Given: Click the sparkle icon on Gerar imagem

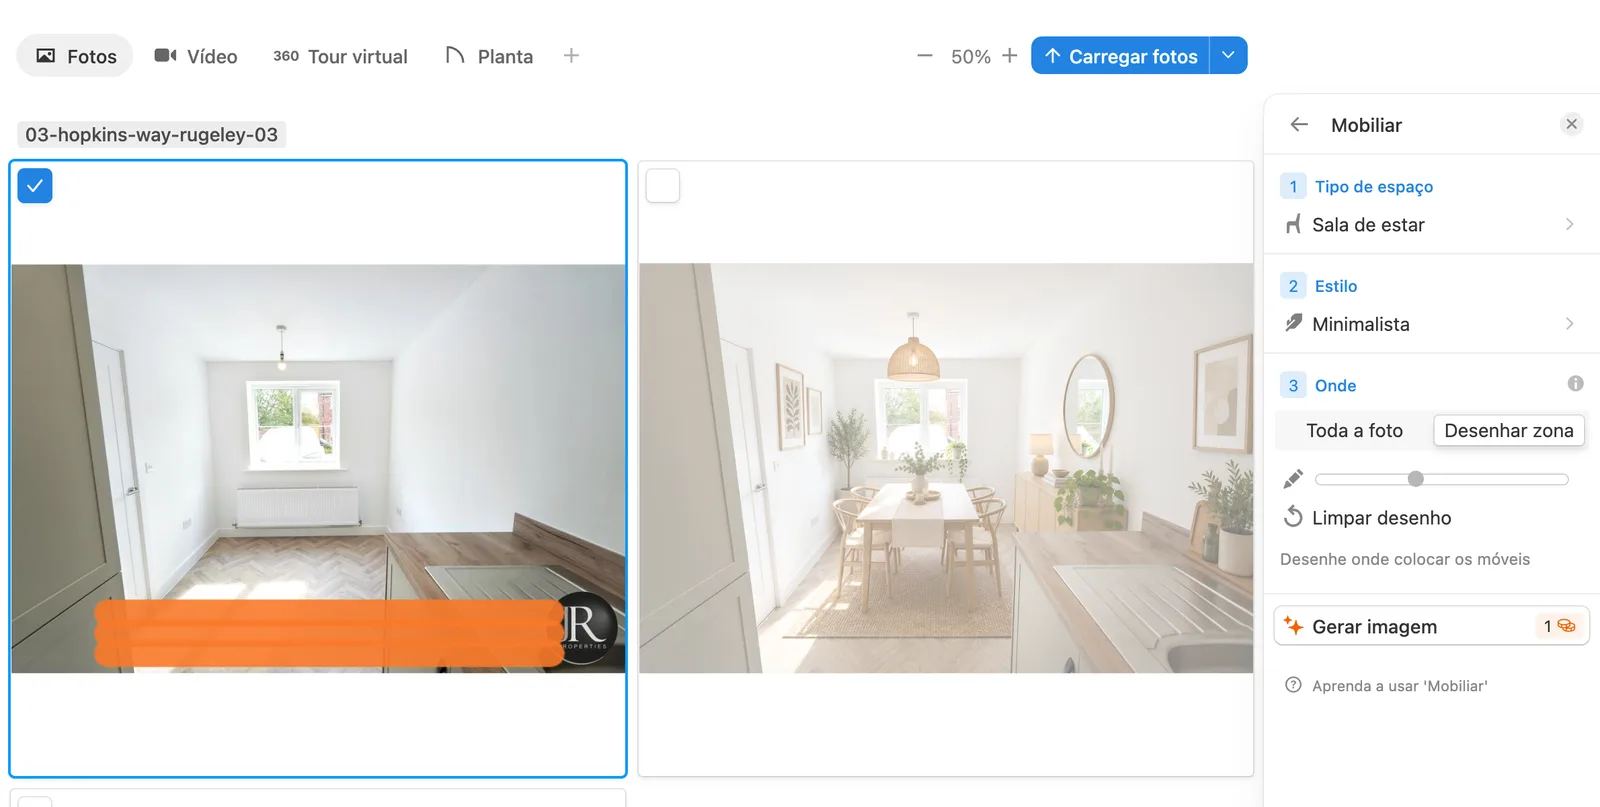Looking at the screenshot, I should click(1293, 626).
